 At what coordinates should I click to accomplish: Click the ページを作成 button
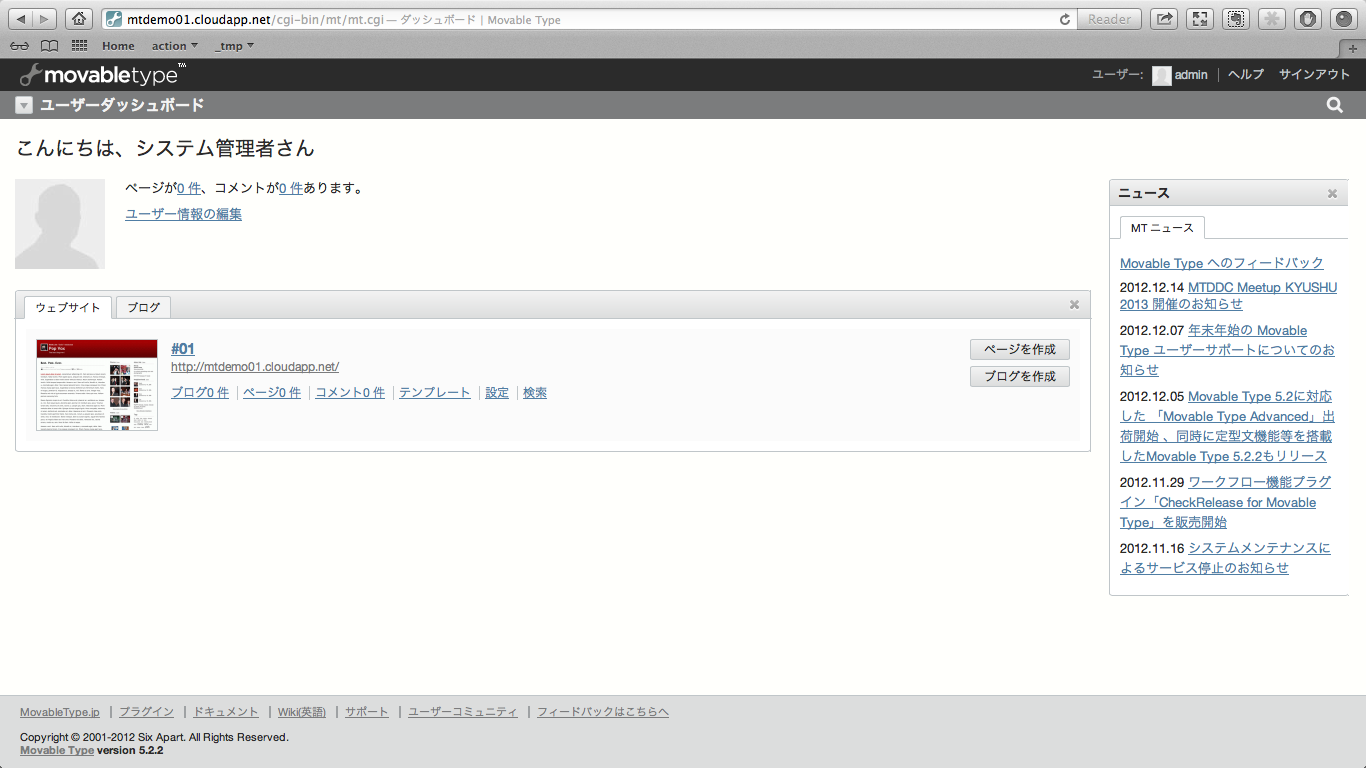(1020, 349)
